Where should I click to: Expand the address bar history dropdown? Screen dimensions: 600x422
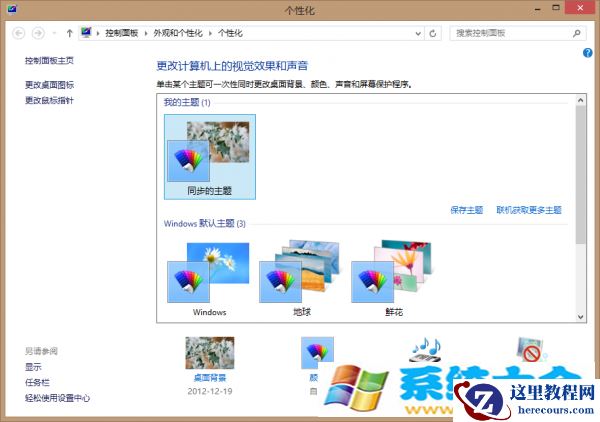(x=418, y=34)
